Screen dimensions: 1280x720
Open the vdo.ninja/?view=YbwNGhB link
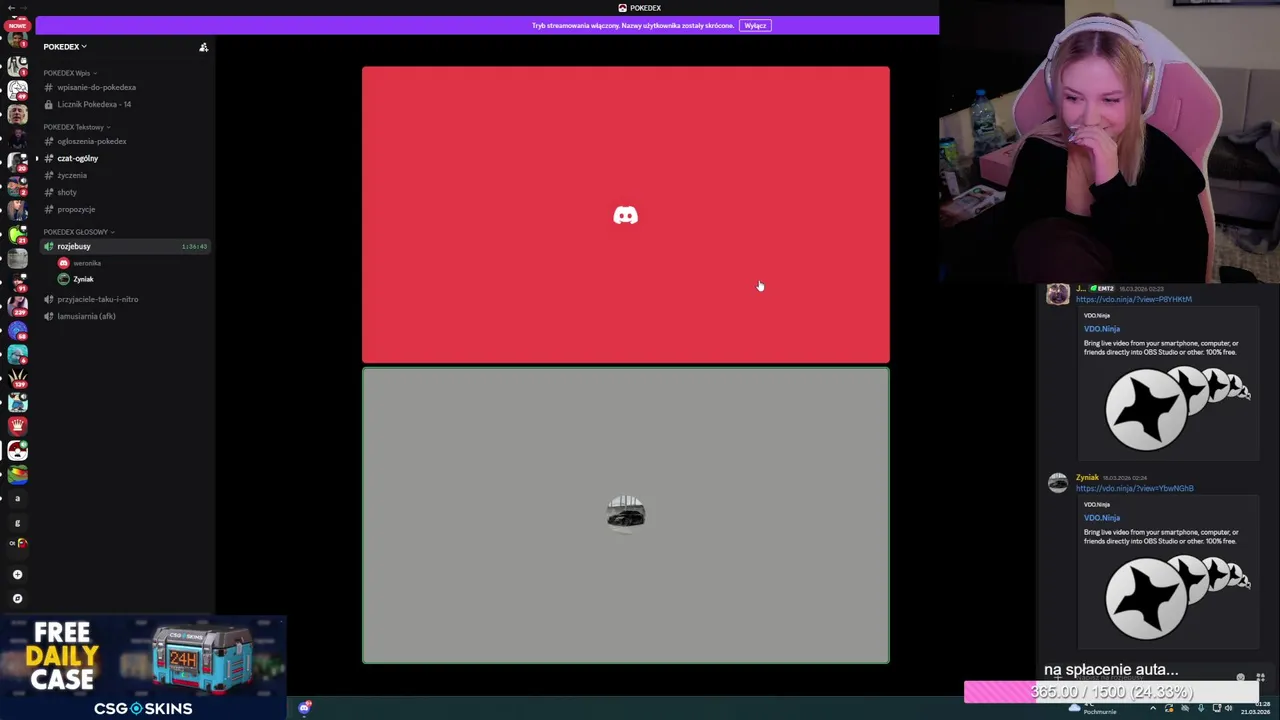(x=1134, y=488)
